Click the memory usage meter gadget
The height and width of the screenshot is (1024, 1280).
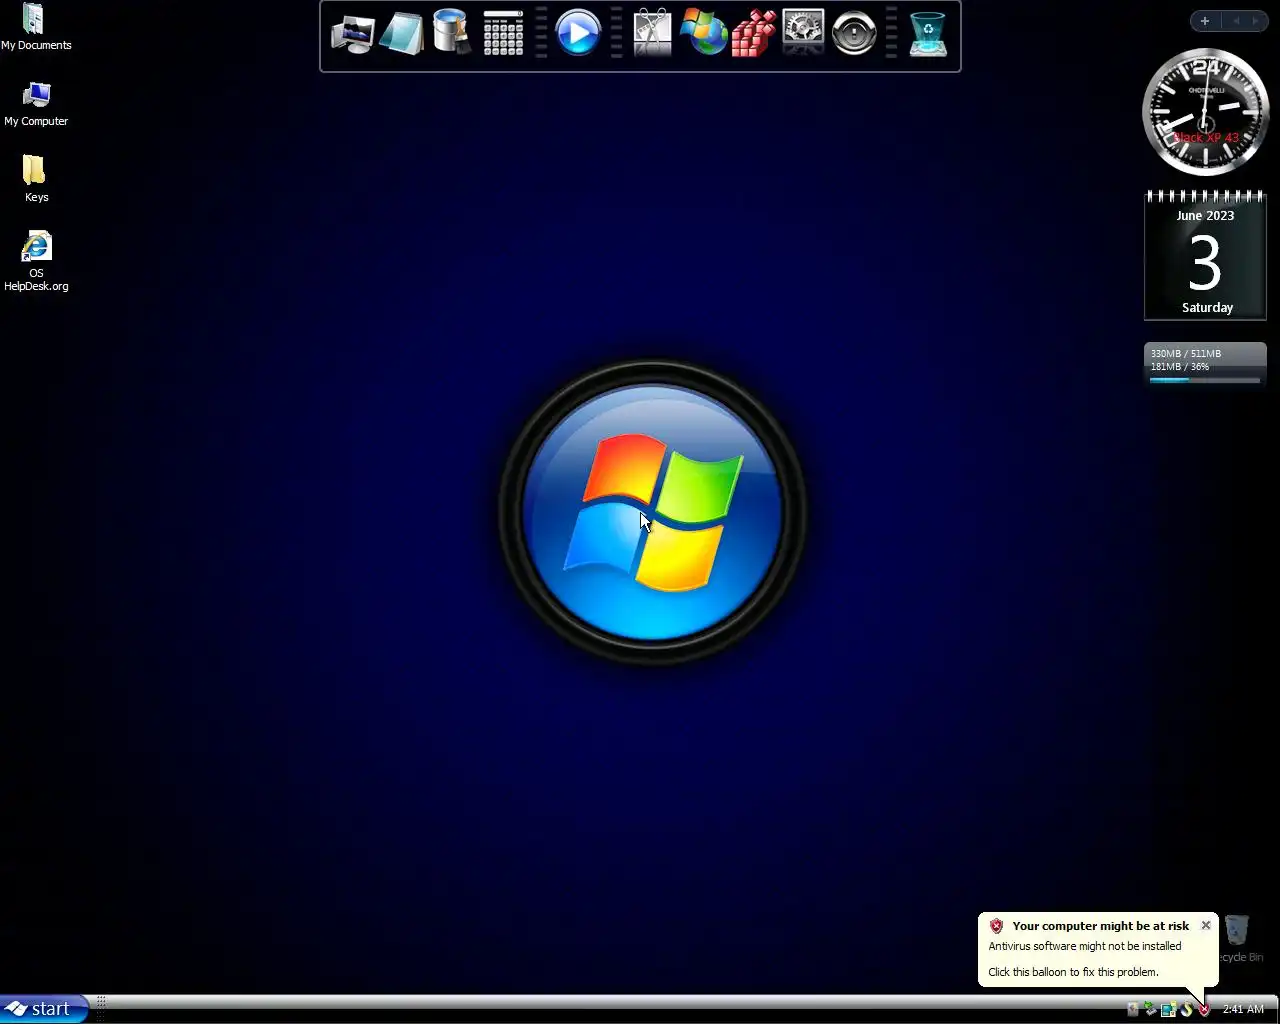(x=1205, y=365)
